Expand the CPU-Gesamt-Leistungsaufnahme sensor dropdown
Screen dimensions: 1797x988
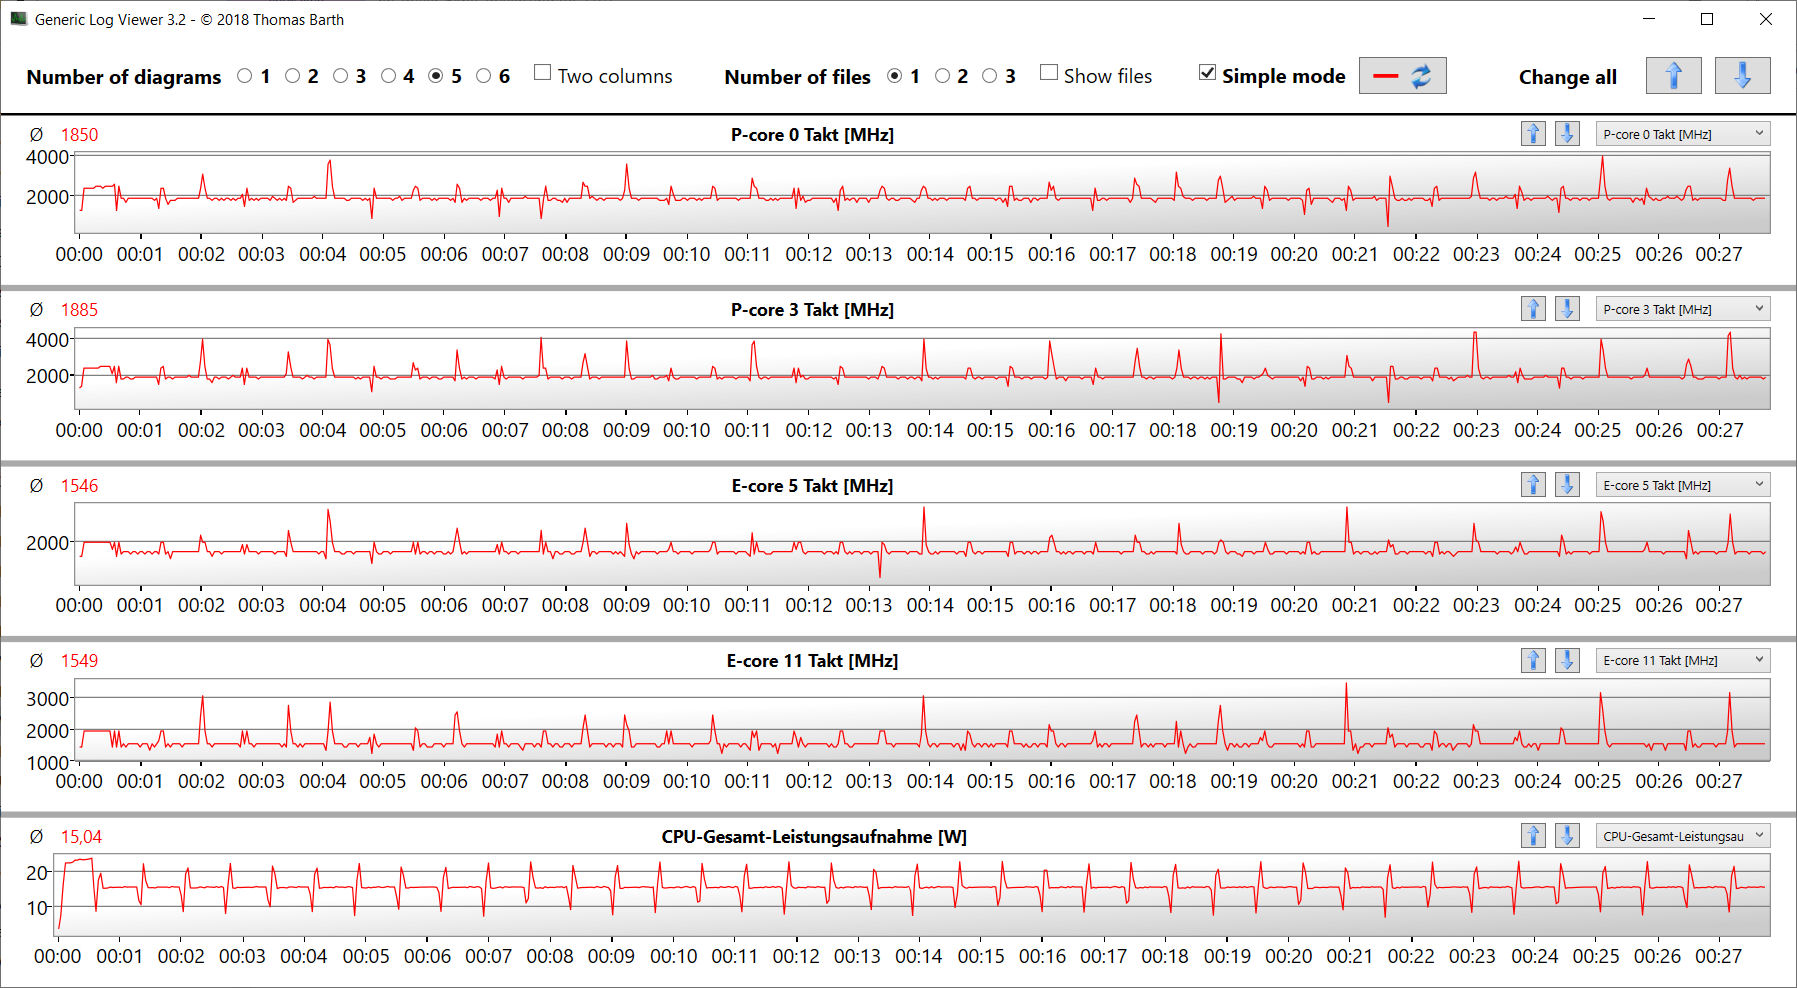1682,836
